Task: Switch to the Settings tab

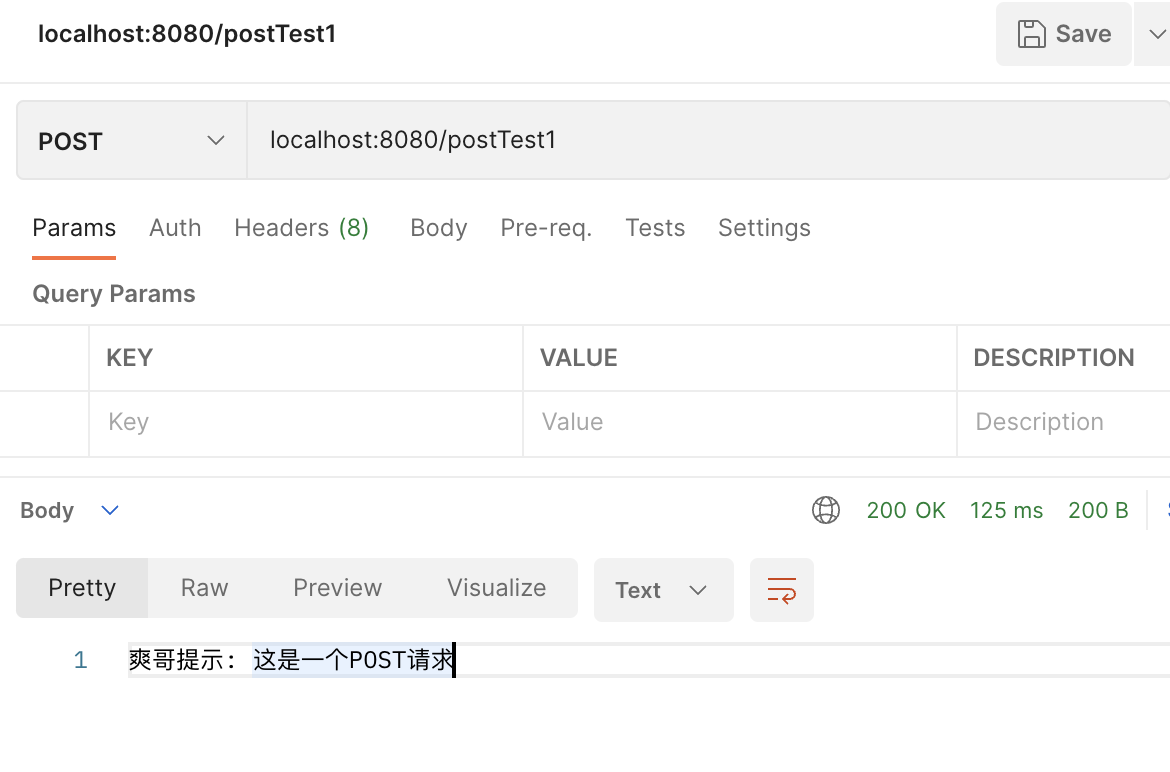Action: click(764, 228)
